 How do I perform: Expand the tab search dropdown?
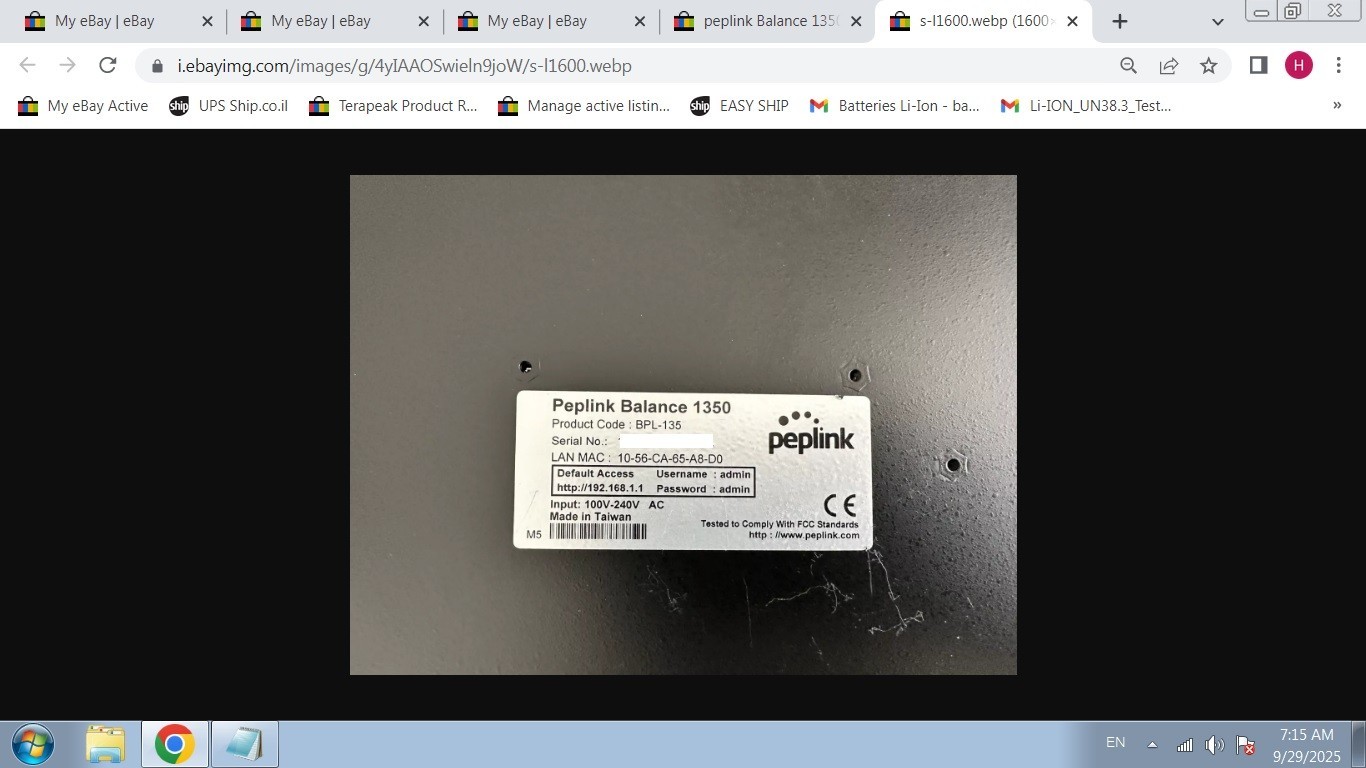[1217, 21]
